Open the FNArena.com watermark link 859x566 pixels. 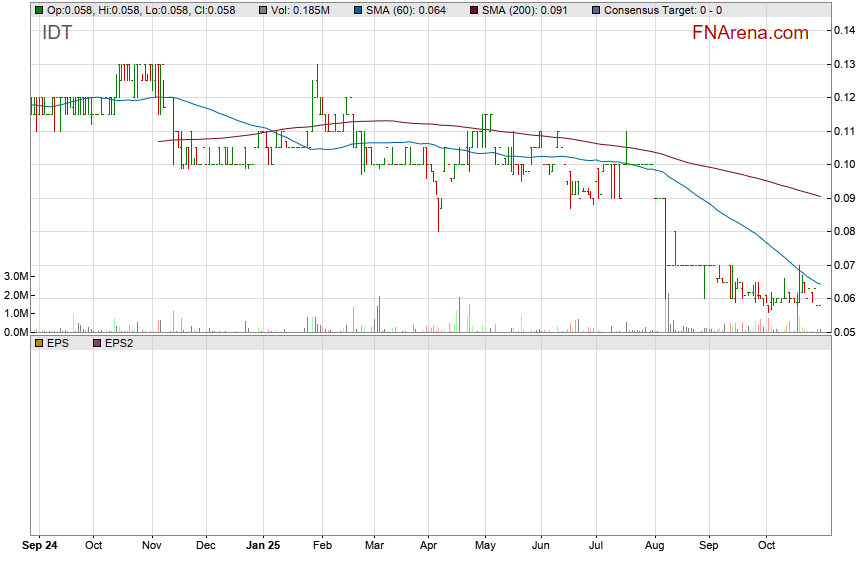point(750,33)
